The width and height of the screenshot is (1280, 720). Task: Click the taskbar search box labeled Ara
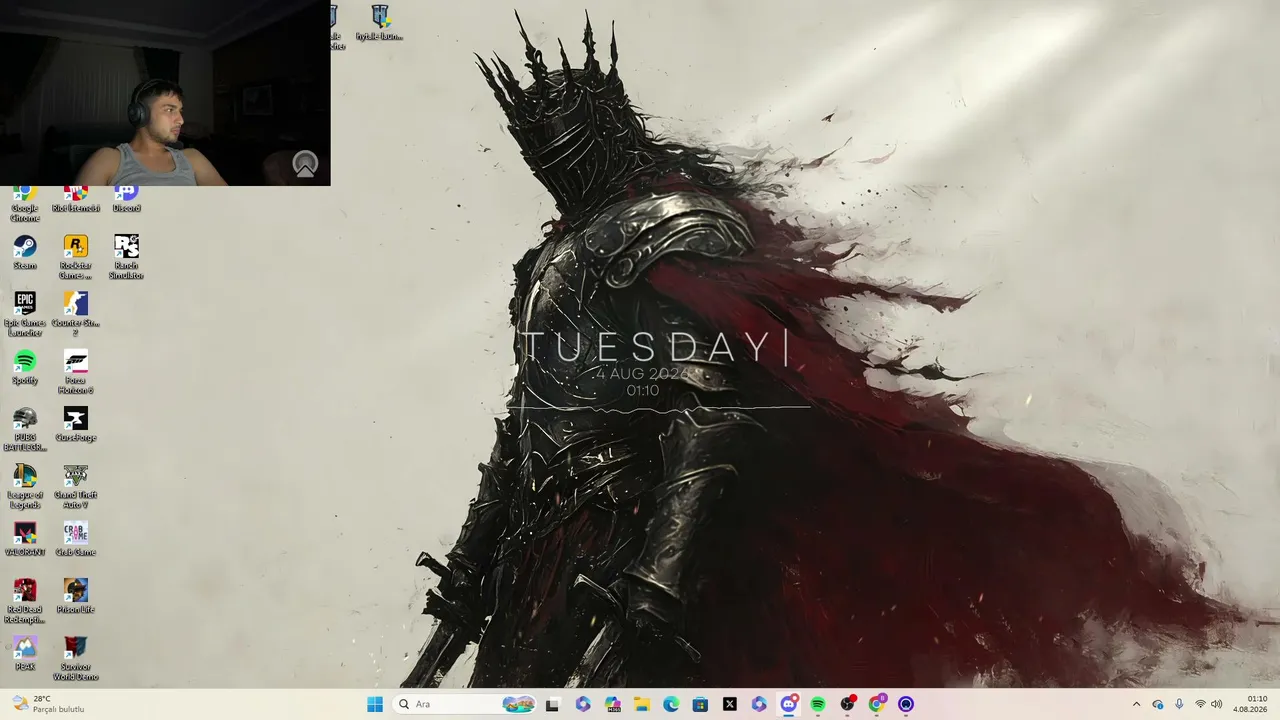point(465,704)
